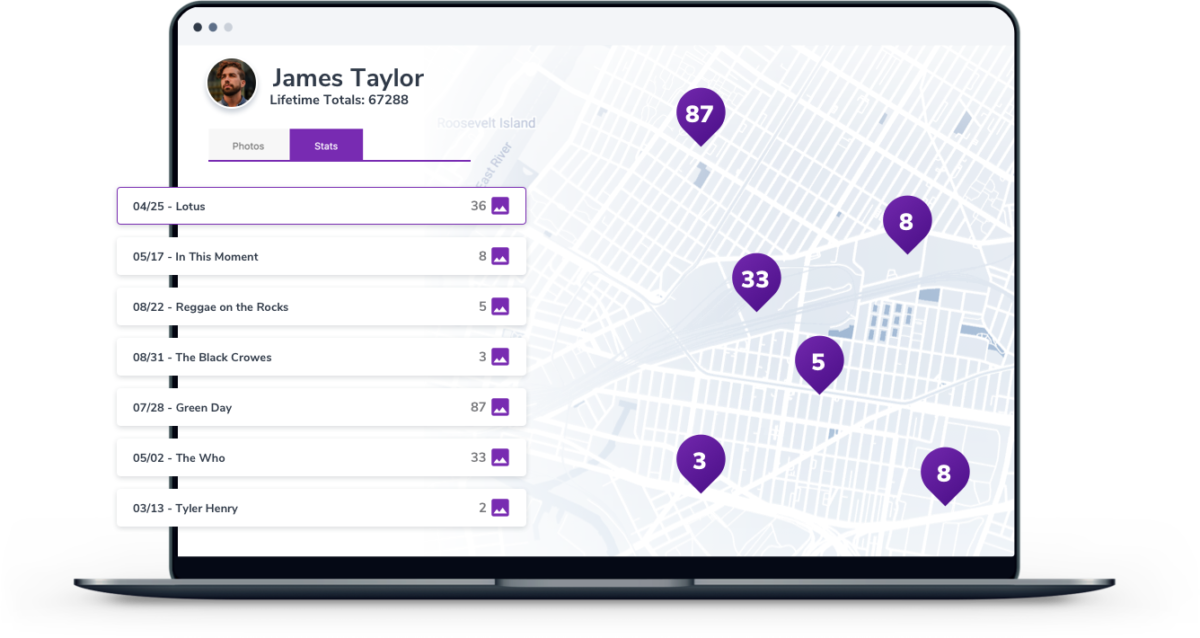Screen dimensions: 1200x638
Task: Click the map pin labeled 87
Action: 700,113
